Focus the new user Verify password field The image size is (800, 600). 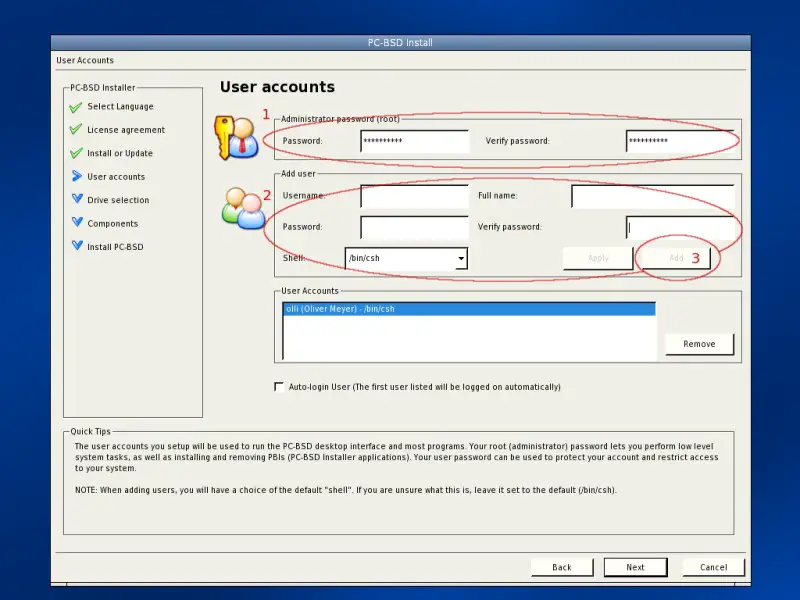tap(680, 228)
